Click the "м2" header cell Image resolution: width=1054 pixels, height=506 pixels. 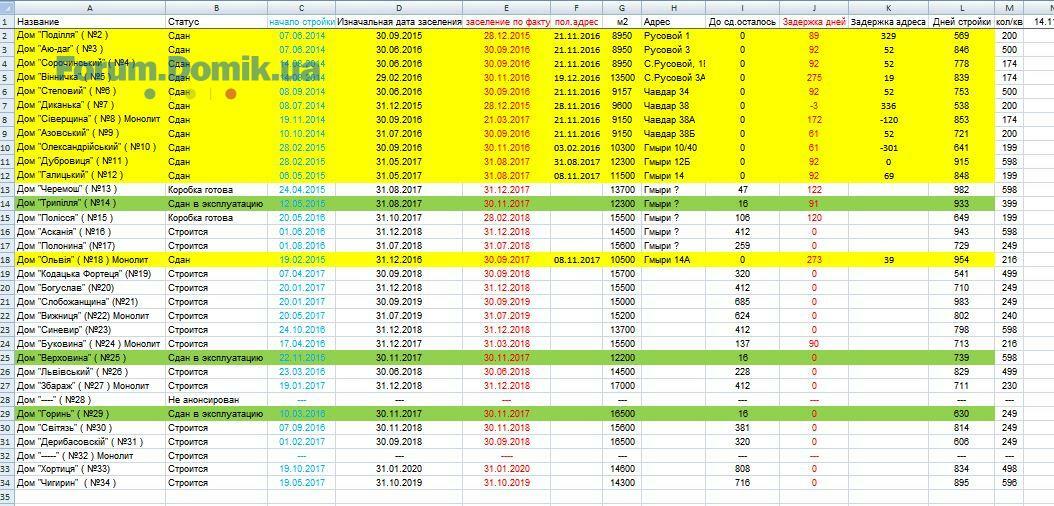click(x=622, y=22)
